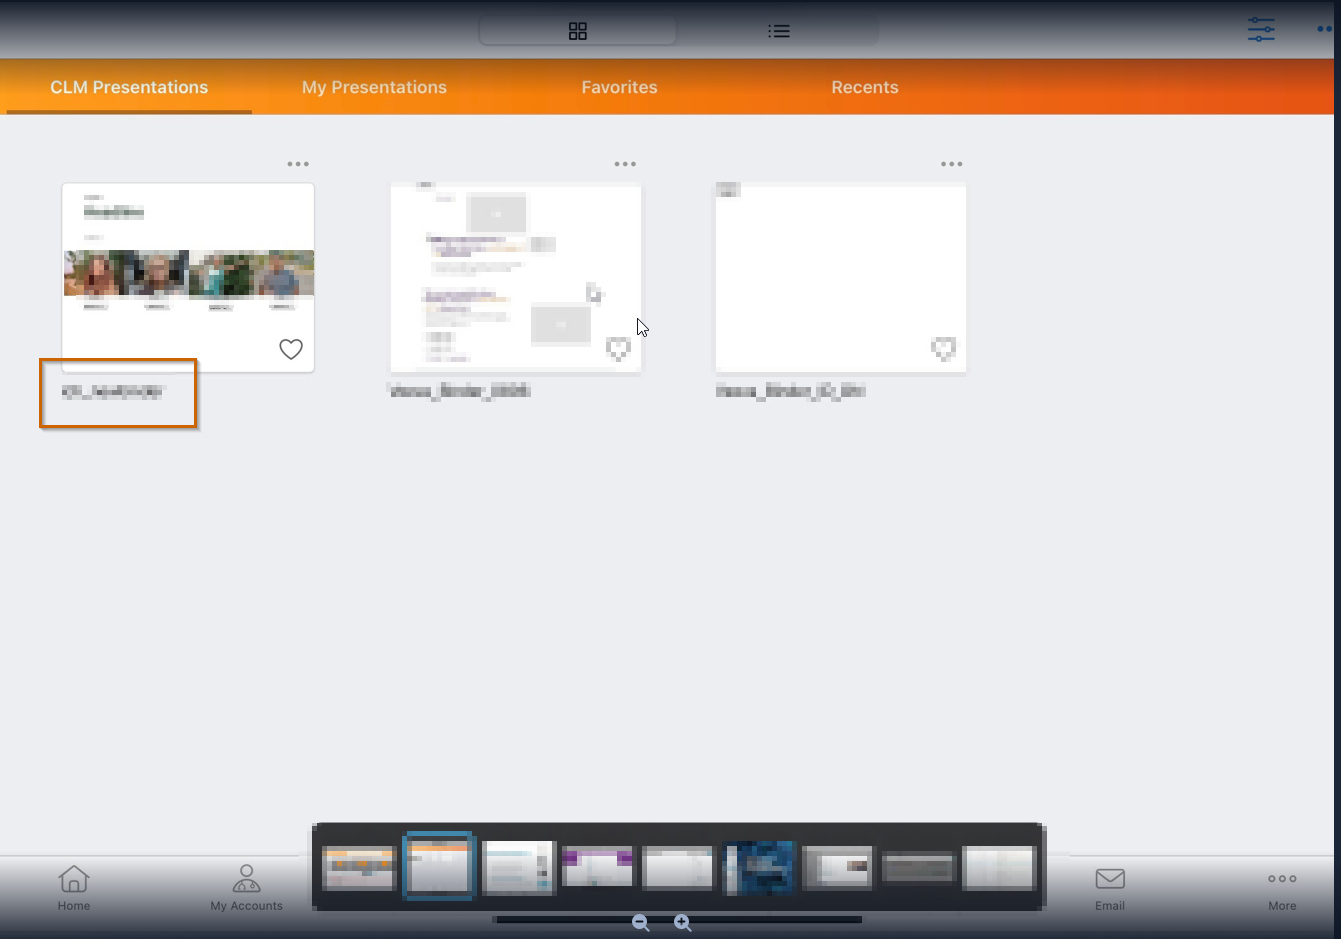Open Email from bottom bar

[1110, 887]
